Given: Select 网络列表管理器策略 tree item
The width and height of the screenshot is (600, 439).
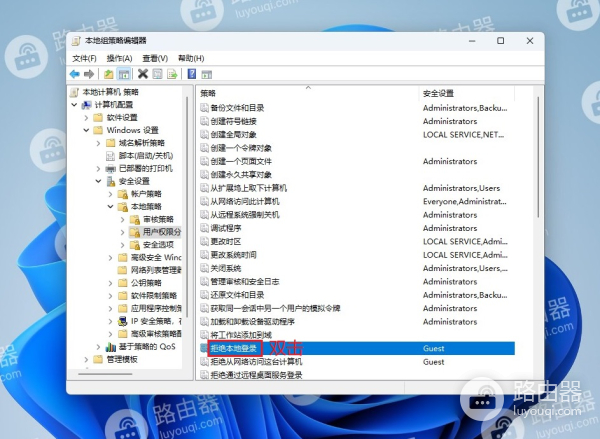Looking at the screenshot, I should click(156, 270).
